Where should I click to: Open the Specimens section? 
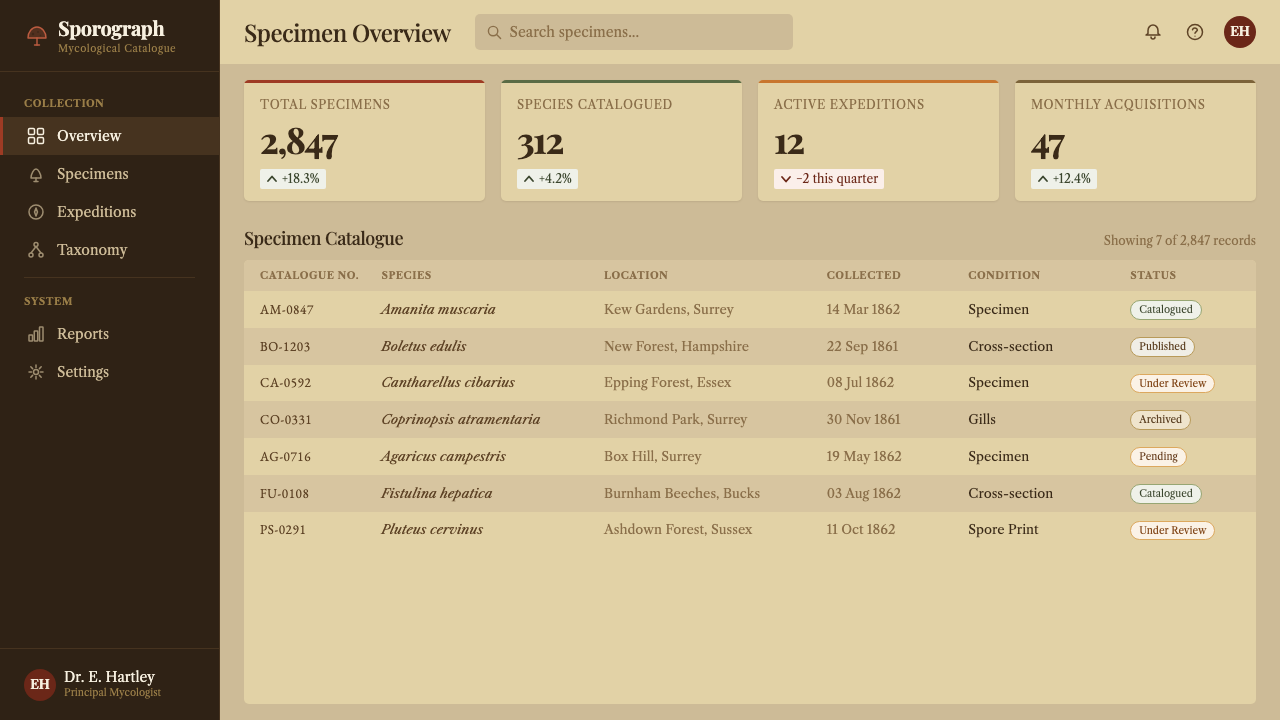(x=110, y=174)
